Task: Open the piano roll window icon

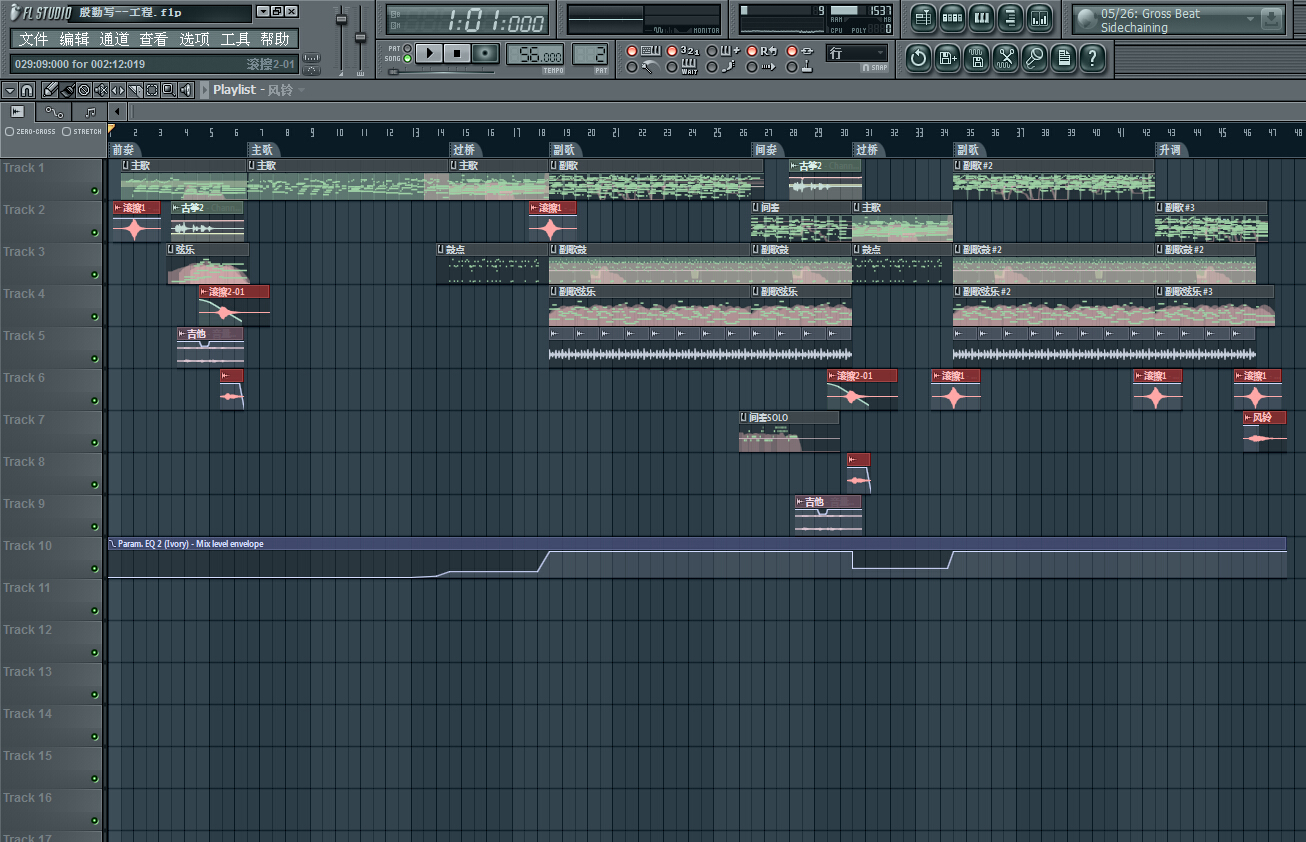Action: pos(981,18)
